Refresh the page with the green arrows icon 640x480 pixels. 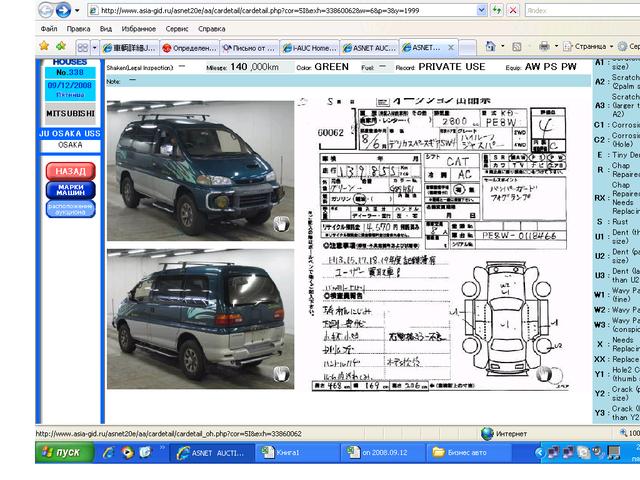click(x=497, y=11)
